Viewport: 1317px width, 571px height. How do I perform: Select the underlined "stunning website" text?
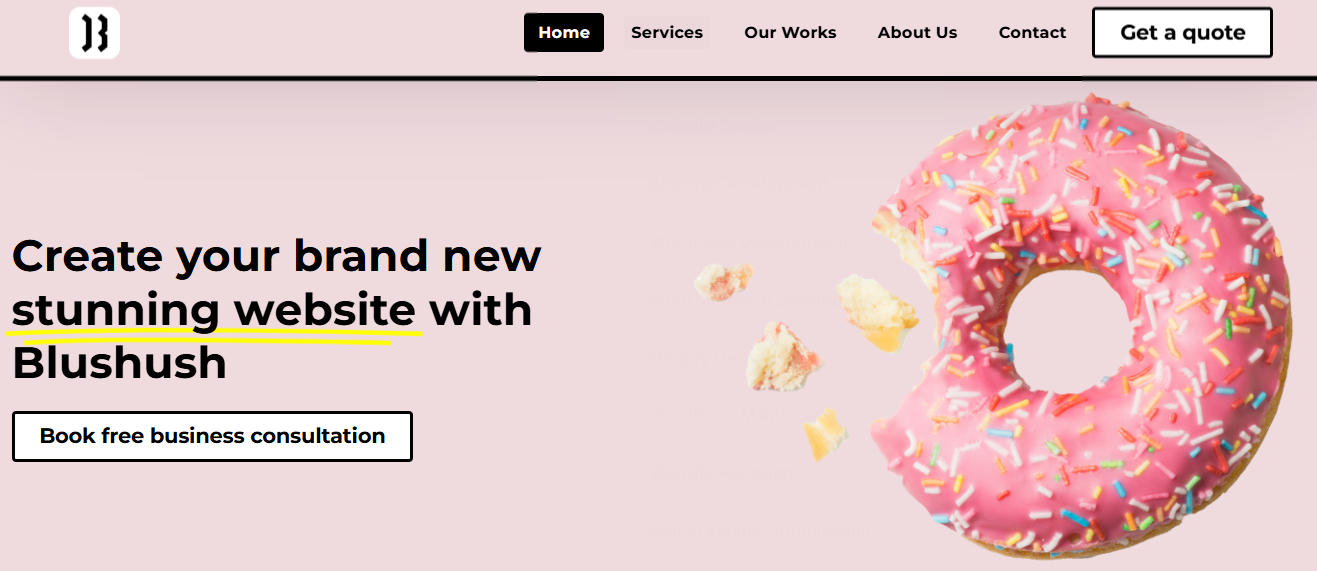(214, 310)
